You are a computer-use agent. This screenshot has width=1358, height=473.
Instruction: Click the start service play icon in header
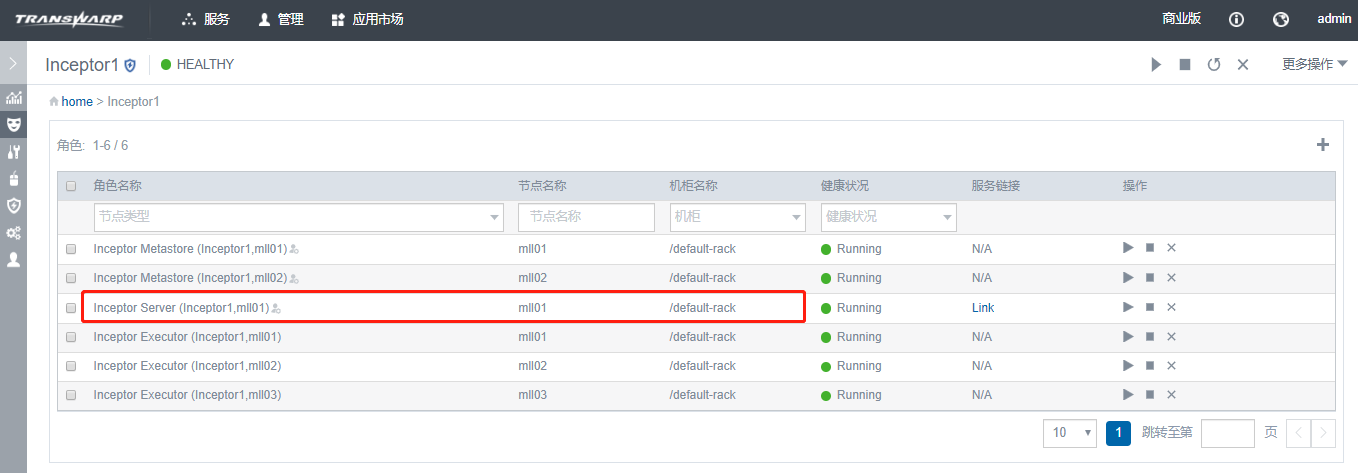[x=1156, y=65]
